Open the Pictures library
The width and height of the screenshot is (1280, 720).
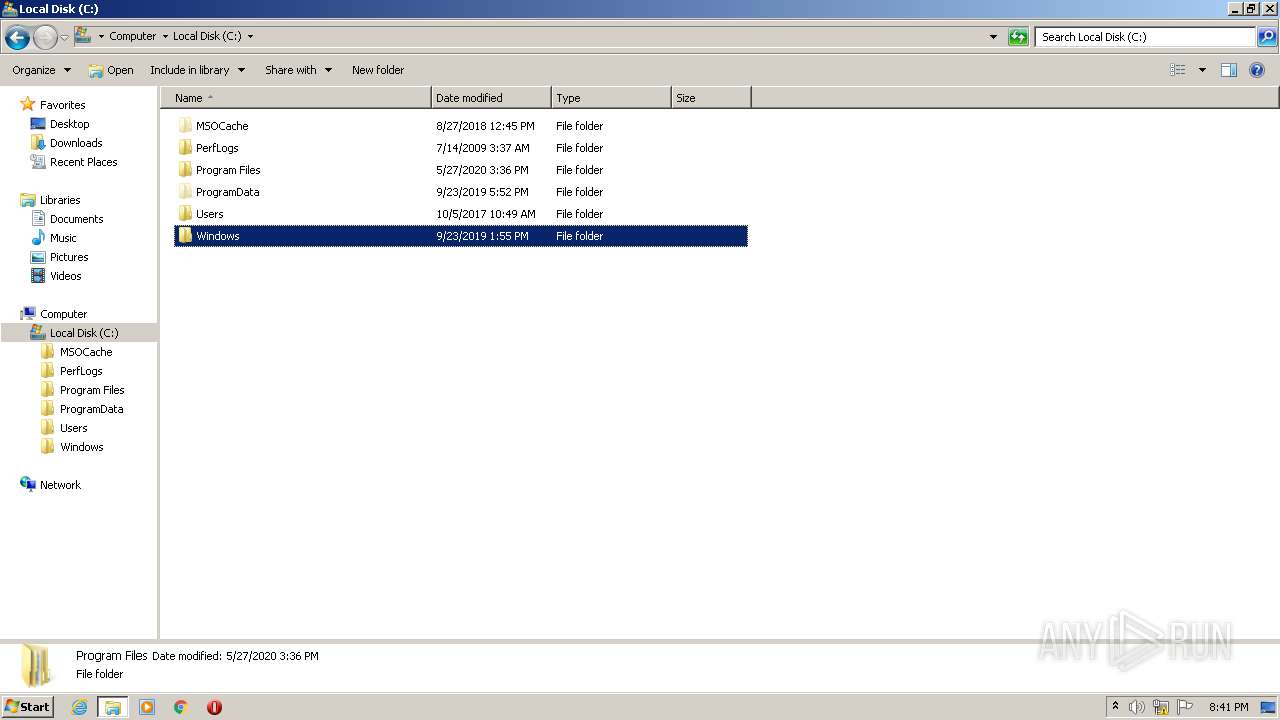coord(69,257)
